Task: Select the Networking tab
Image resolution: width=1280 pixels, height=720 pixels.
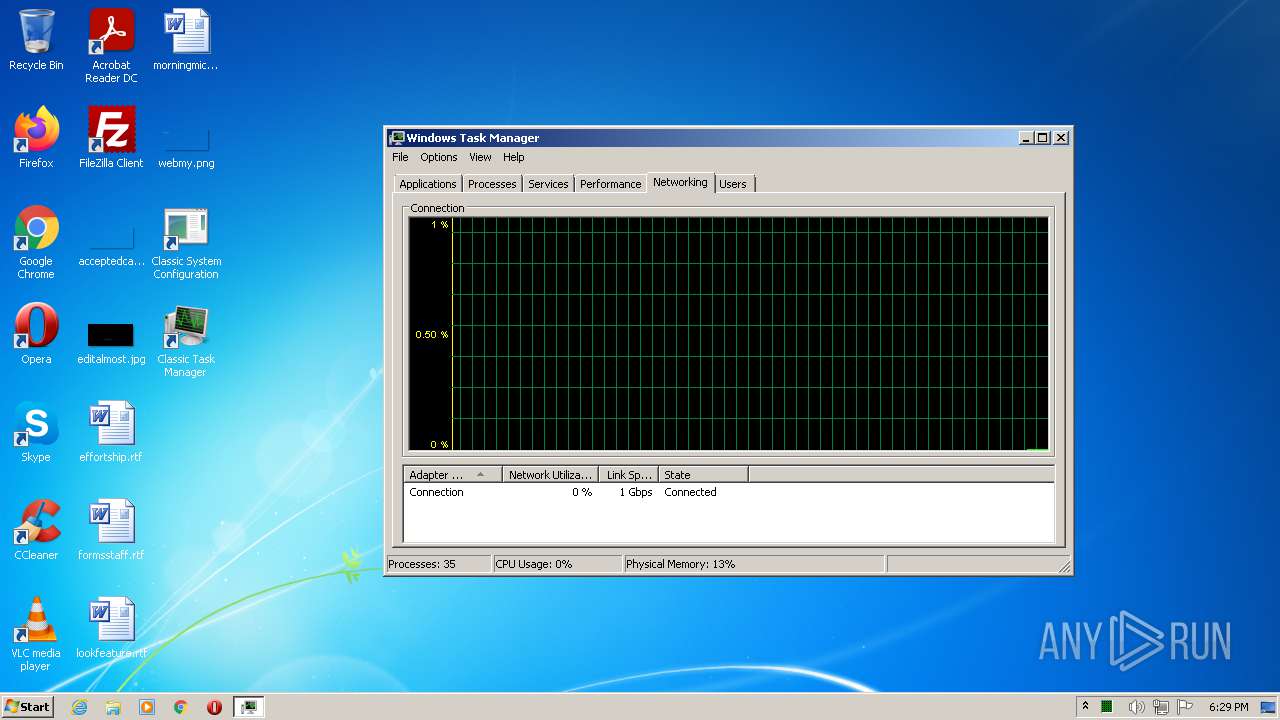Action: tap(680, 182)
